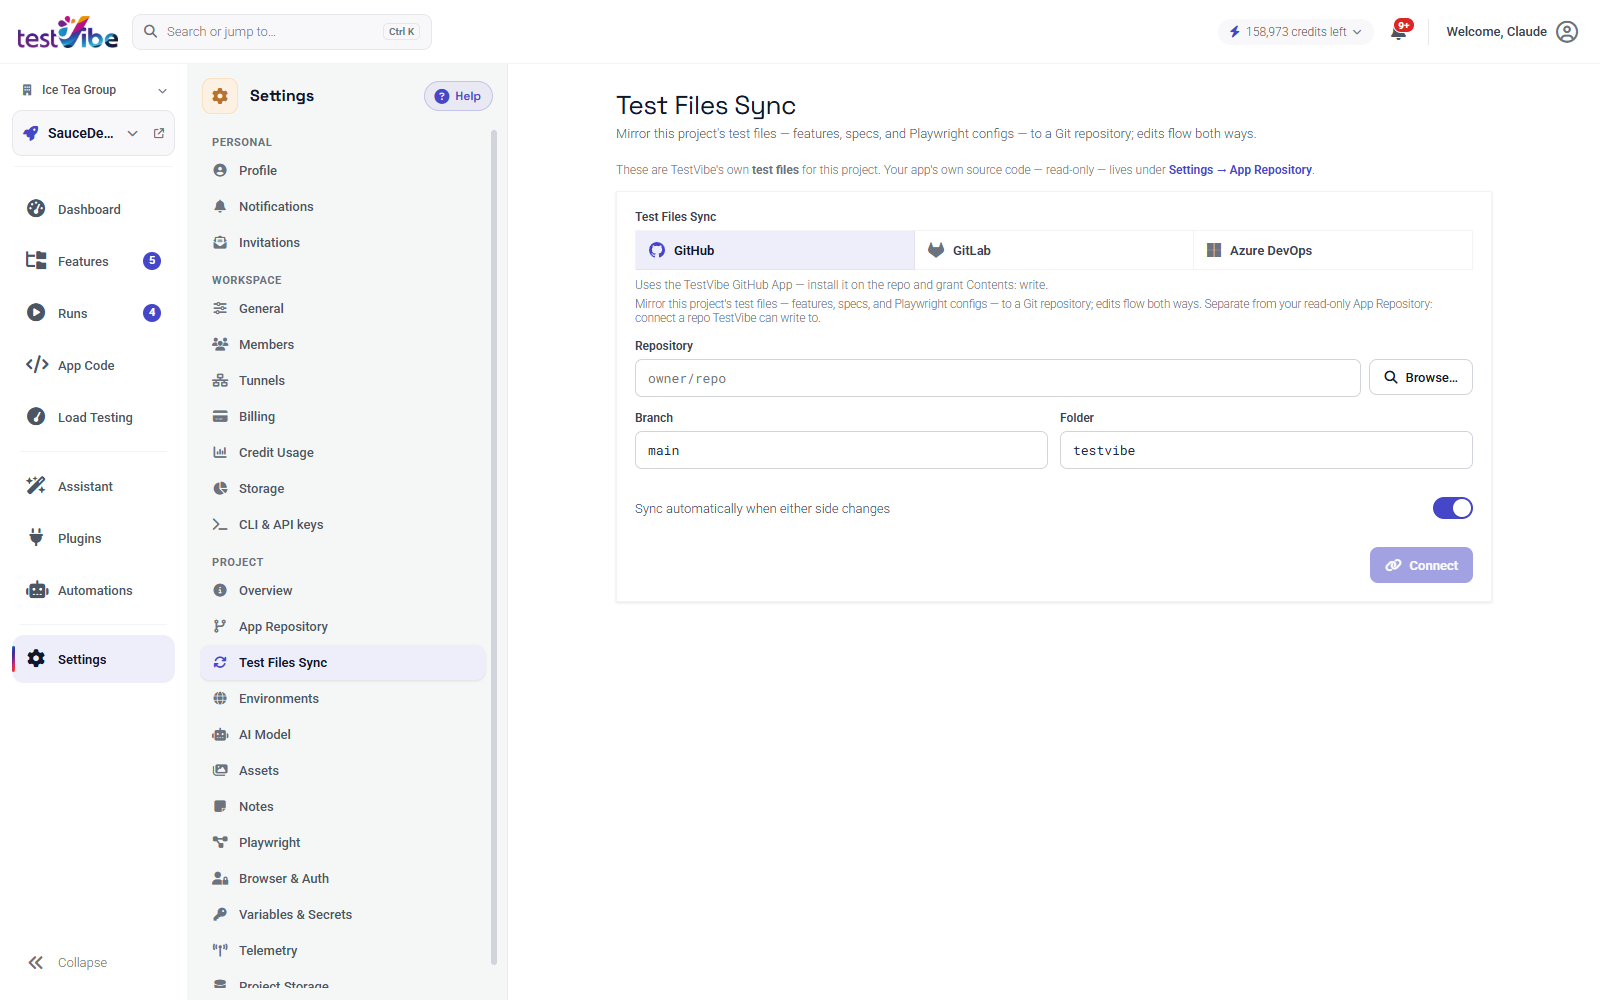Open Members settings
1600x1000 pixels.
pyautogui.click(x=344, y=344)
